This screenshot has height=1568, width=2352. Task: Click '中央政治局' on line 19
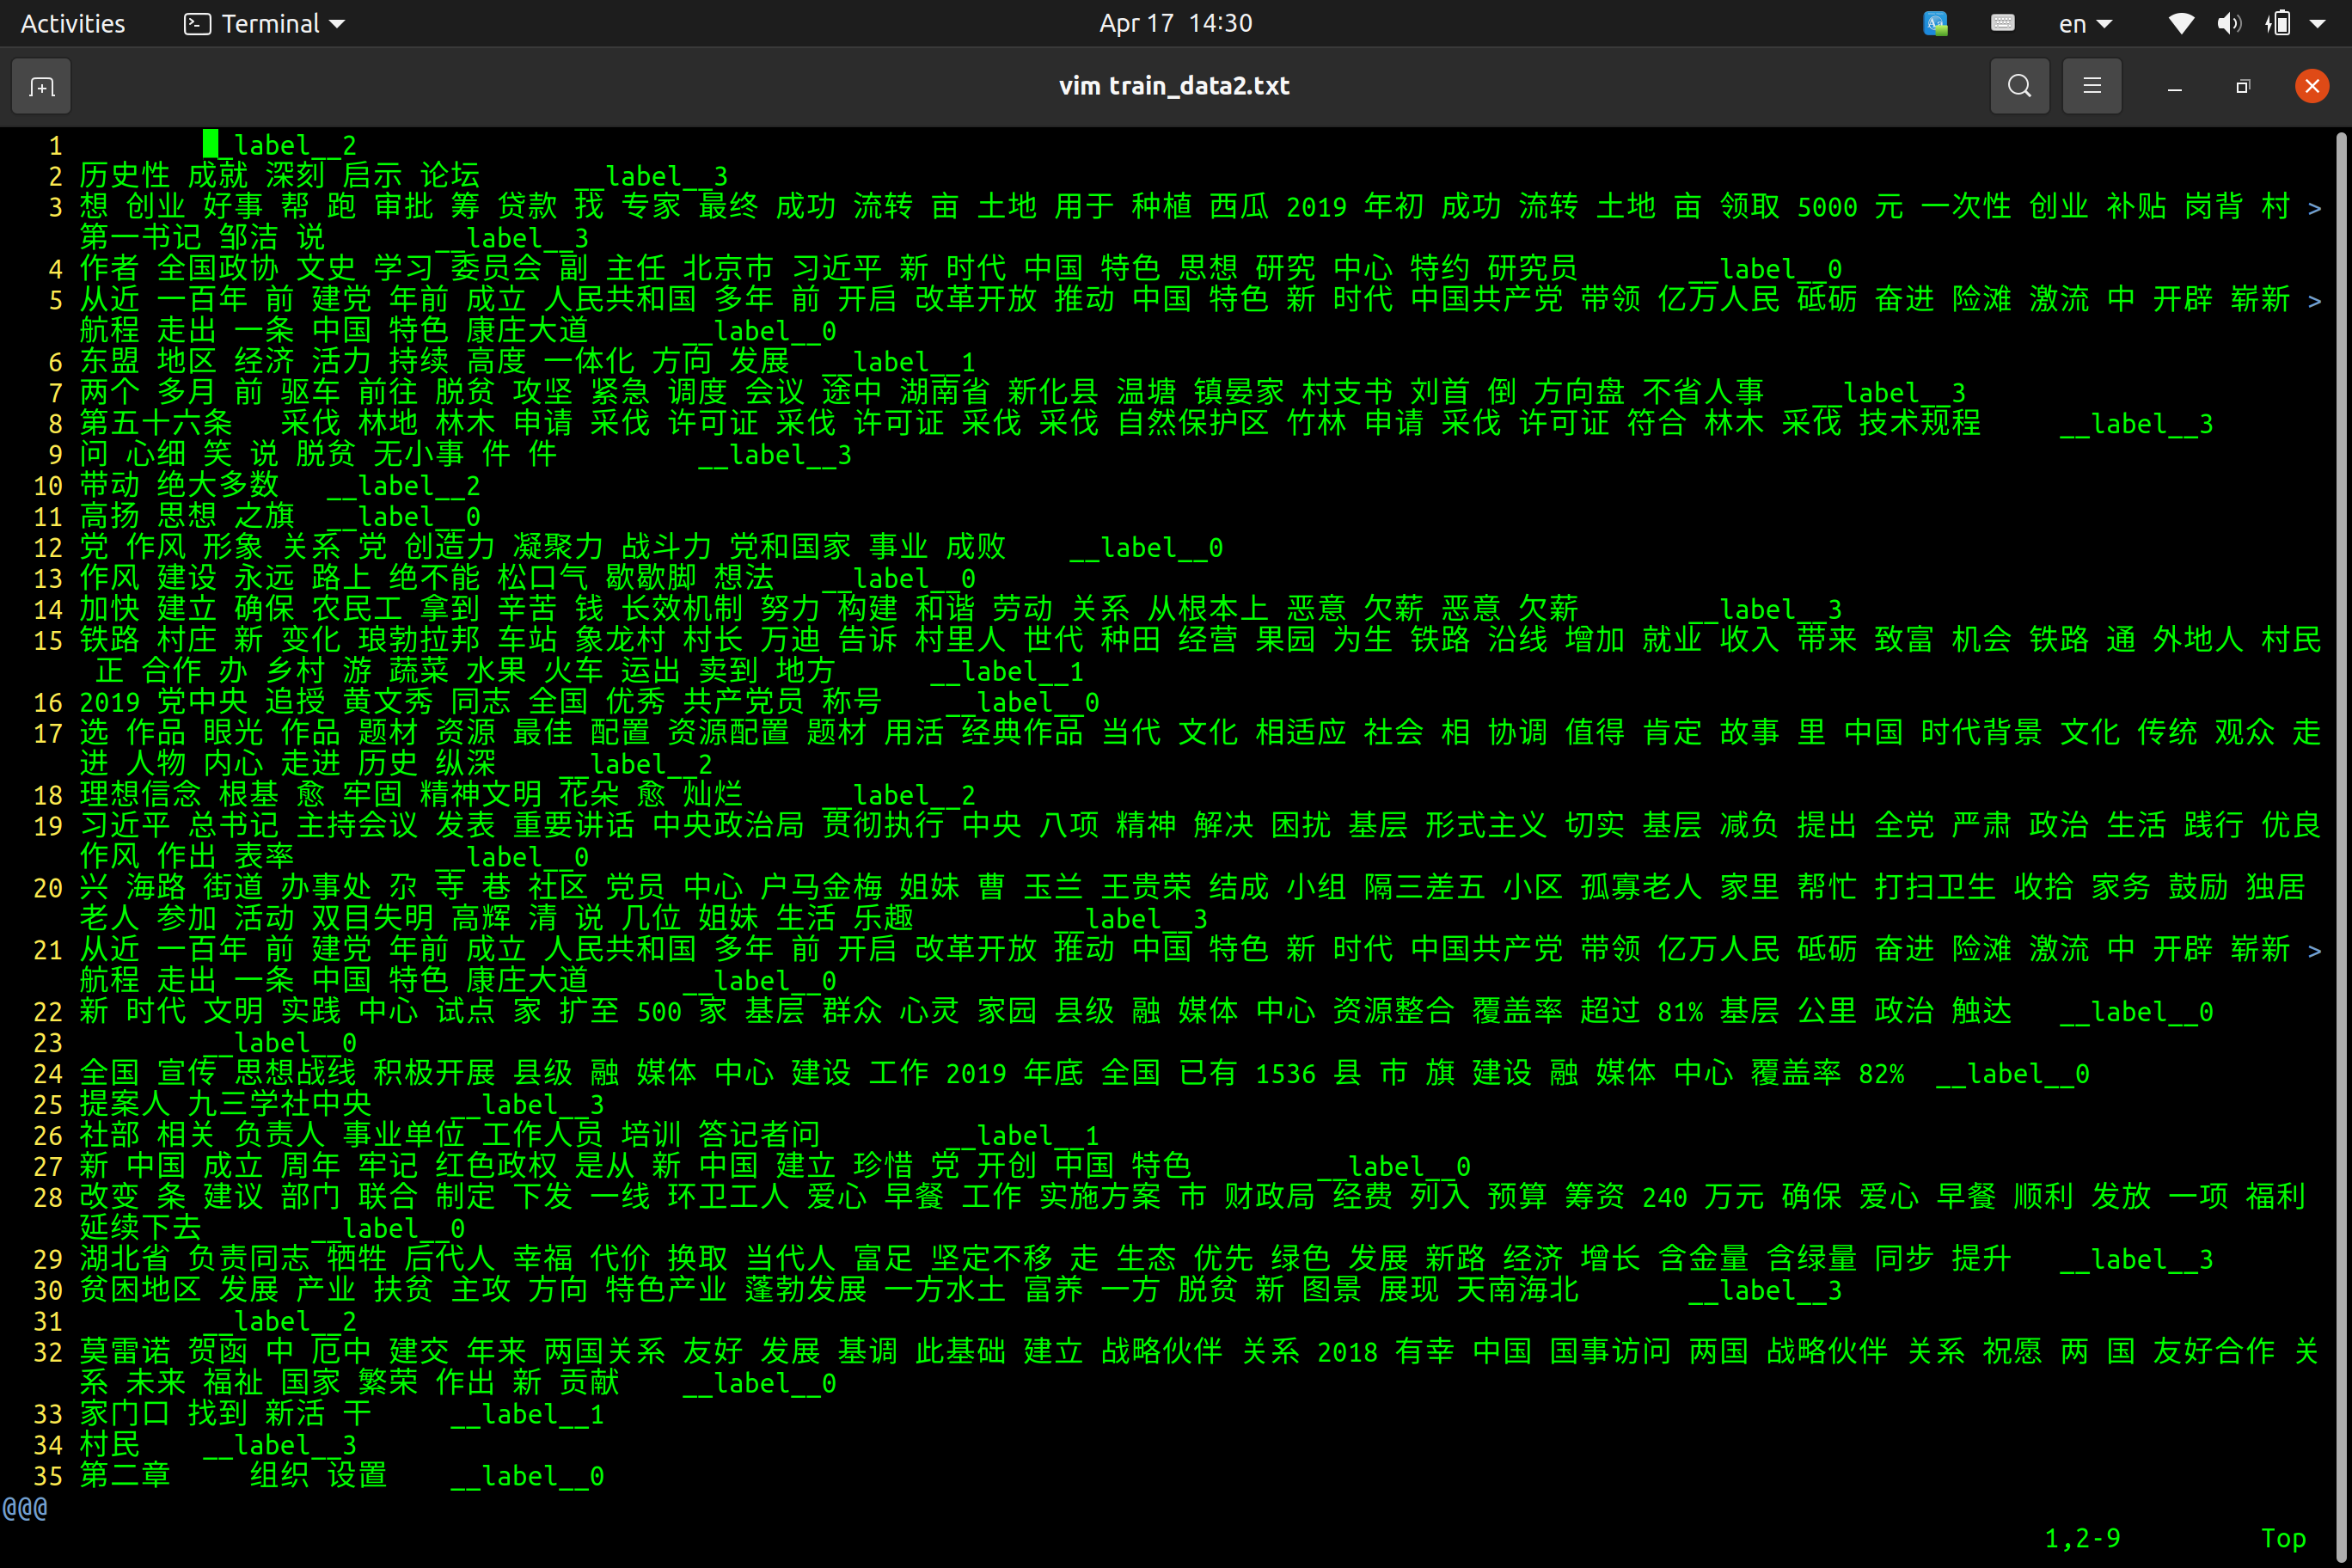(x=728, y=827)
